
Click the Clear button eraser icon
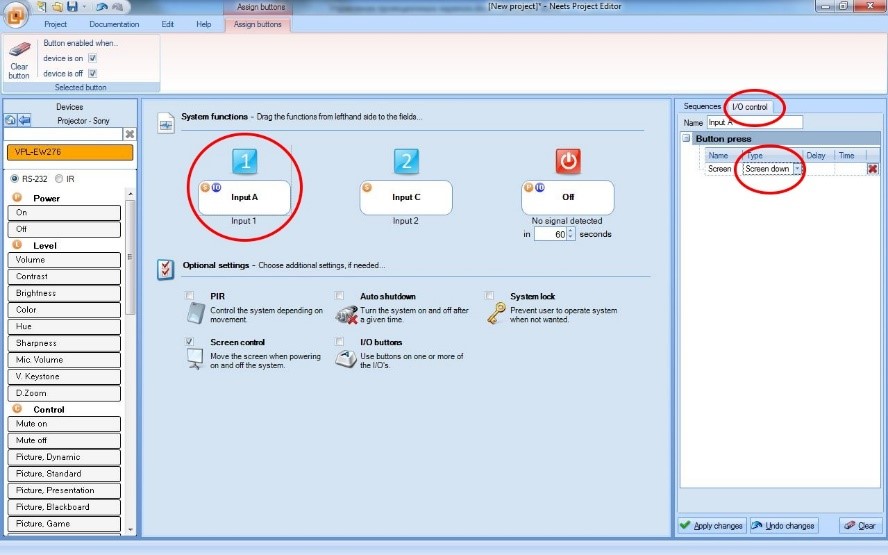tap(19, 52)
